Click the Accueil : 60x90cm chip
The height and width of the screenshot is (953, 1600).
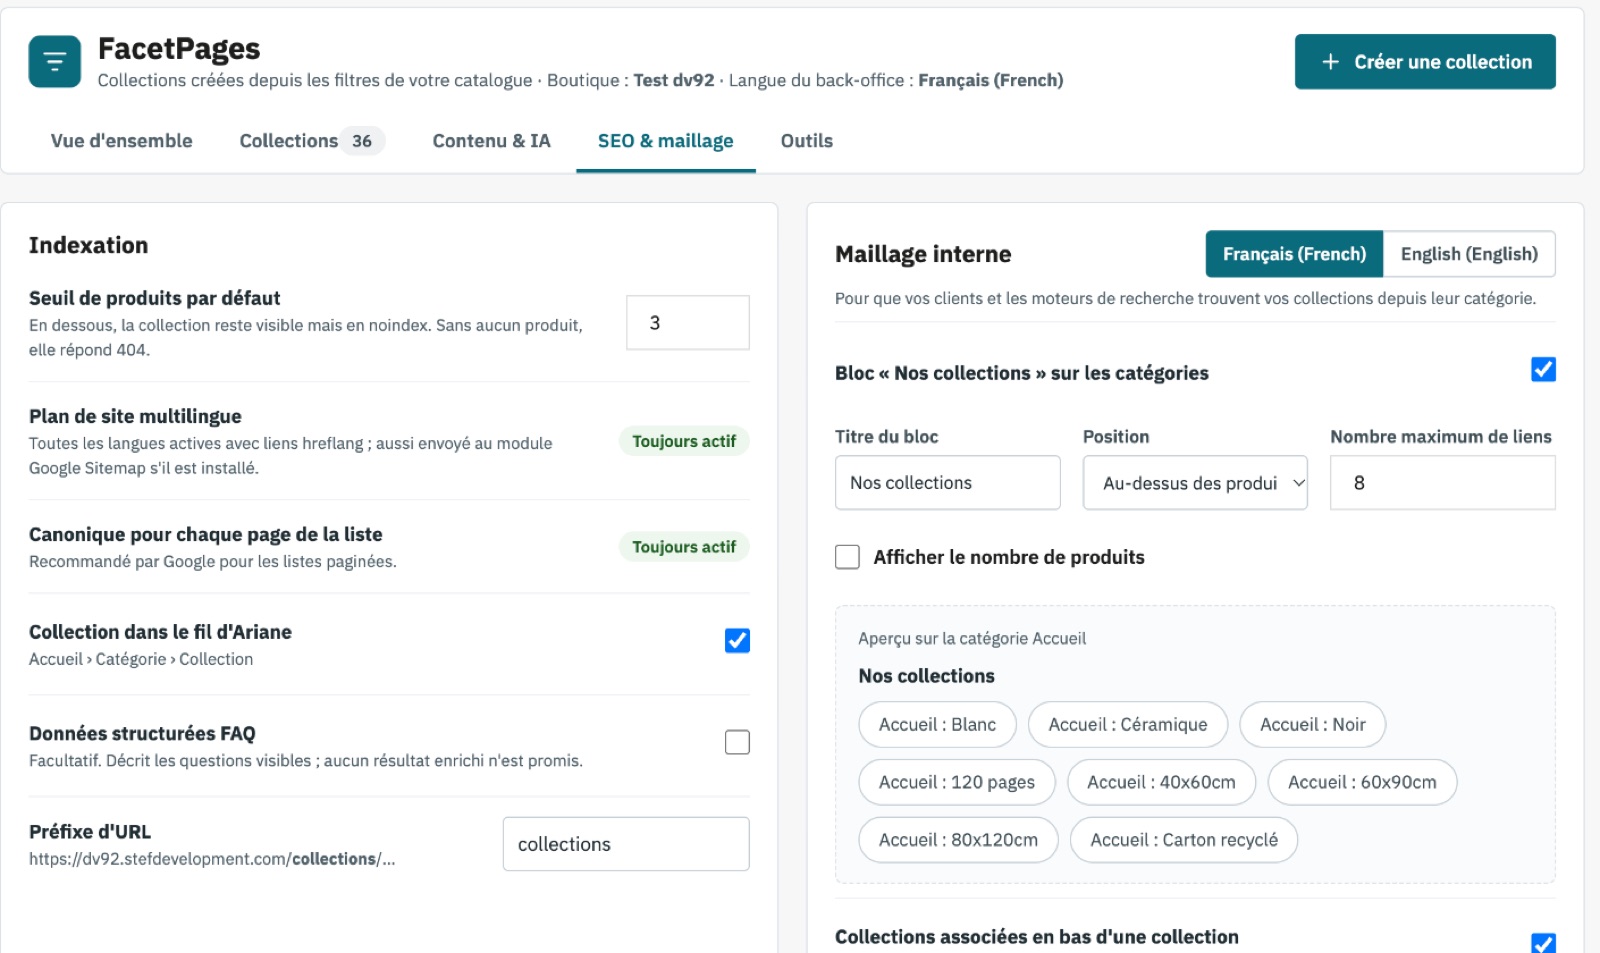tap(1362, 782)
